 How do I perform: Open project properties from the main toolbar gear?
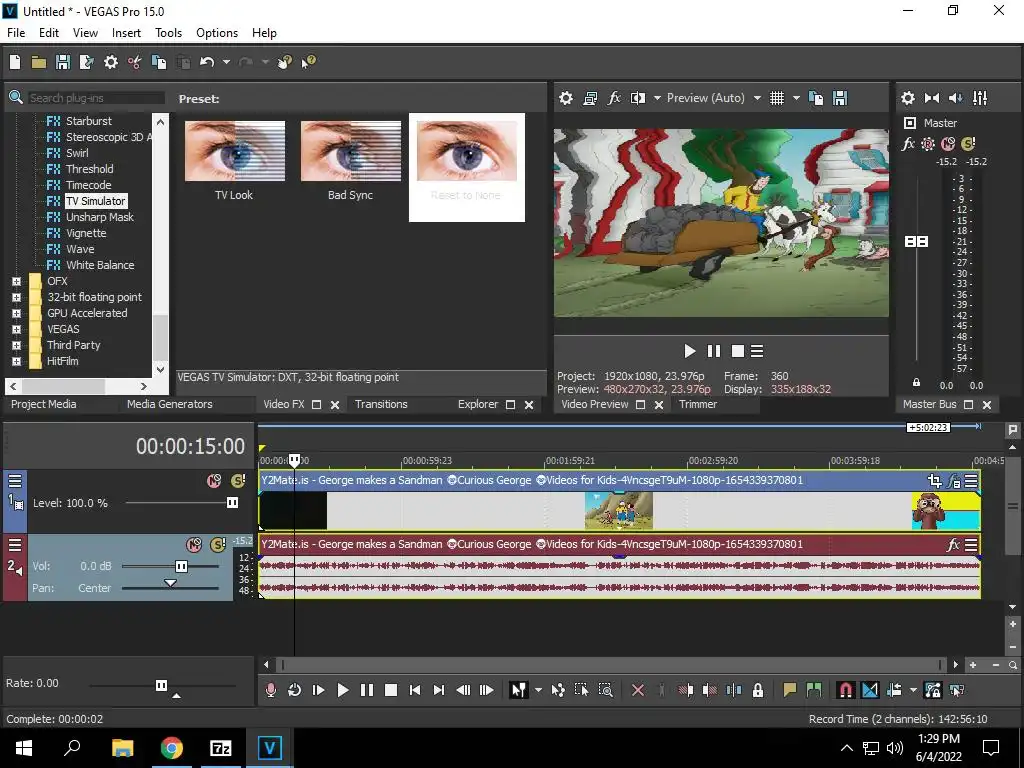click(111, 62)
